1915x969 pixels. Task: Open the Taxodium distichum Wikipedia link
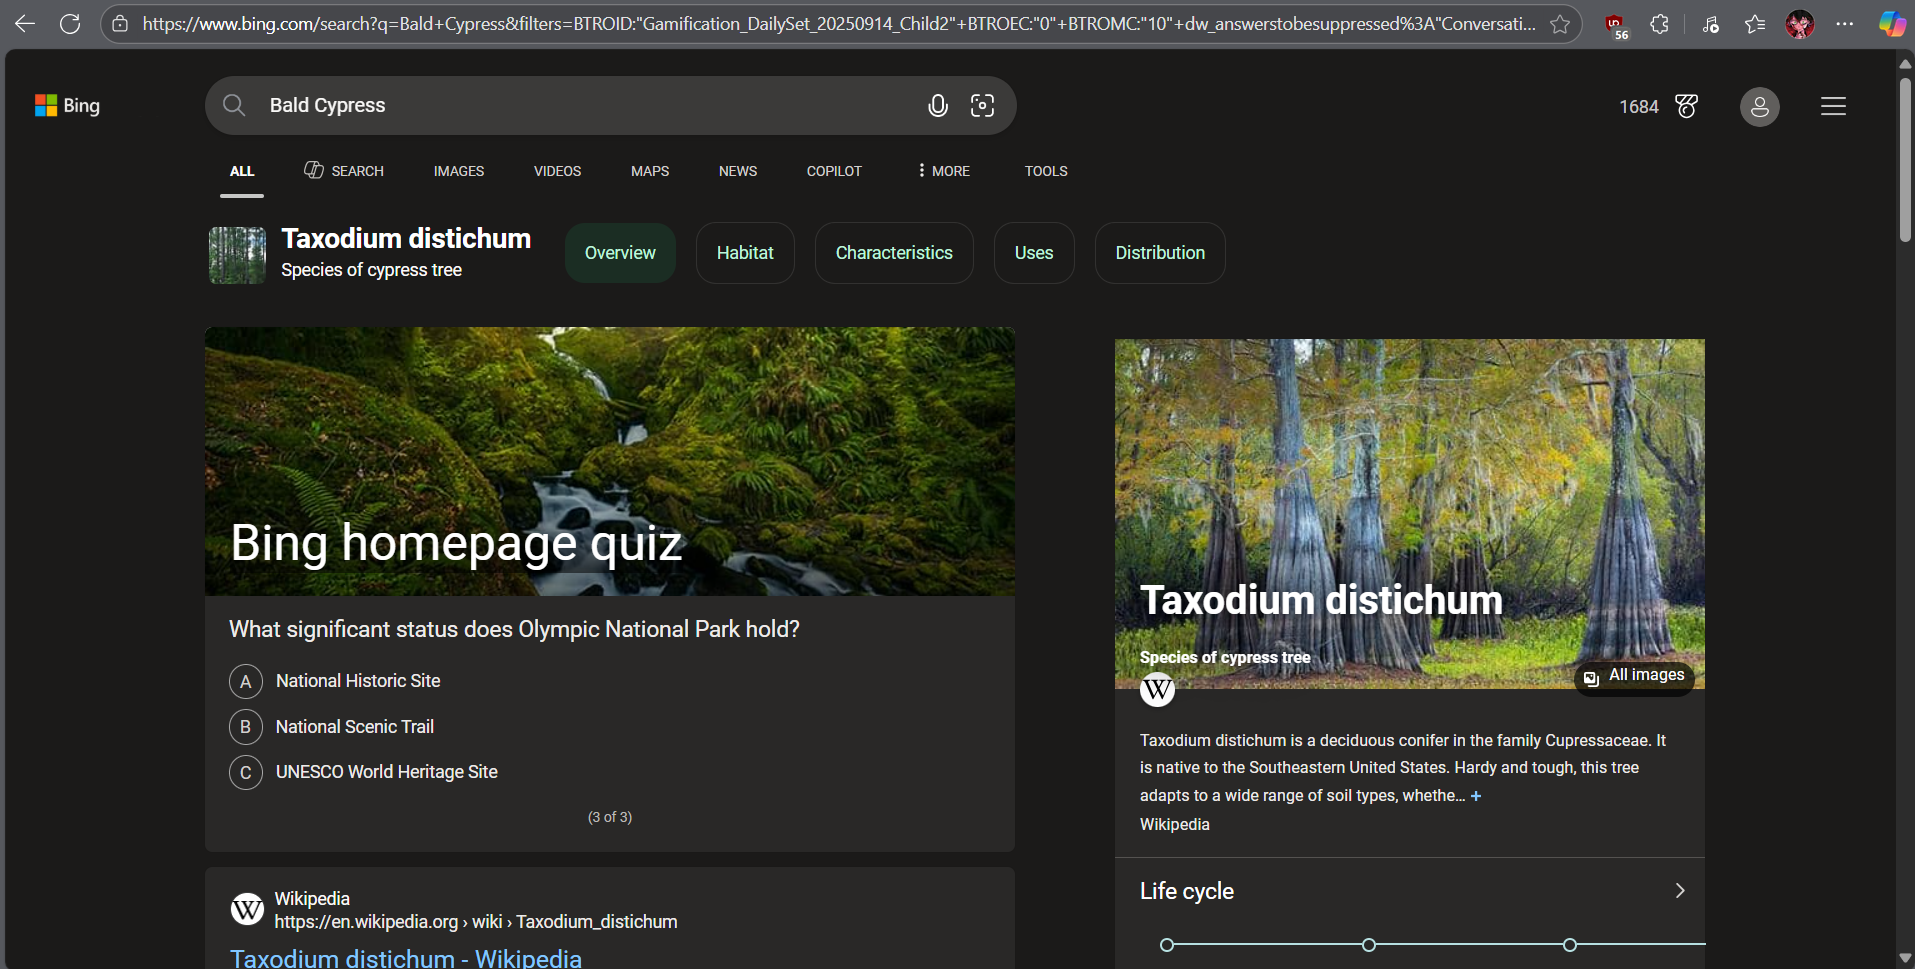405,957
